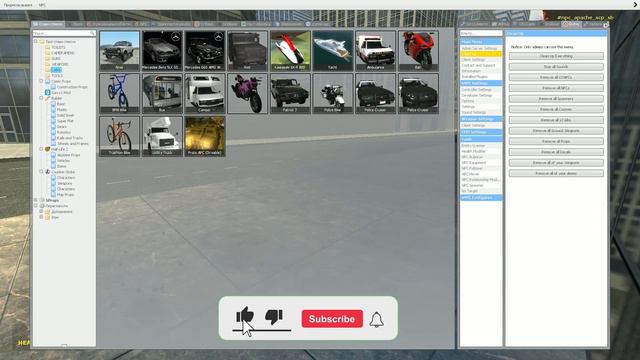
Task: Spawn the Niva off-road car icon
Action: (119, 51)
